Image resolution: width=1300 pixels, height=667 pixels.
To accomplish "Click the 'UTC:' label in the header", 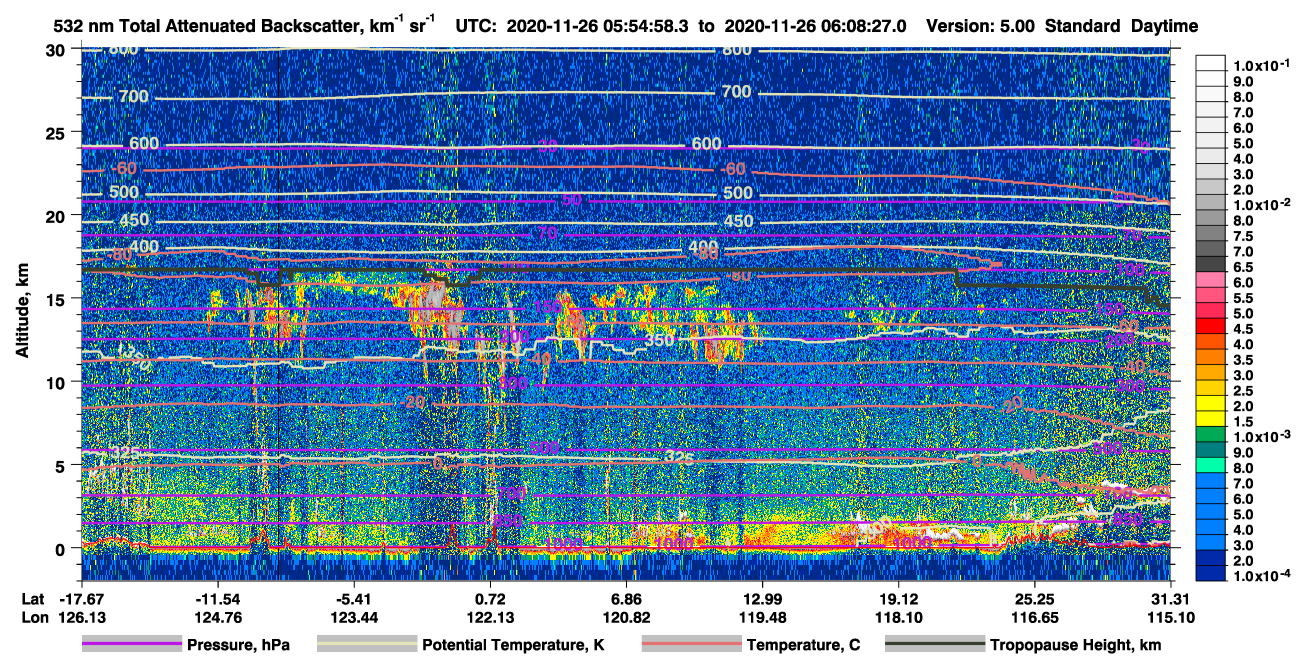I will click(477, 26).
